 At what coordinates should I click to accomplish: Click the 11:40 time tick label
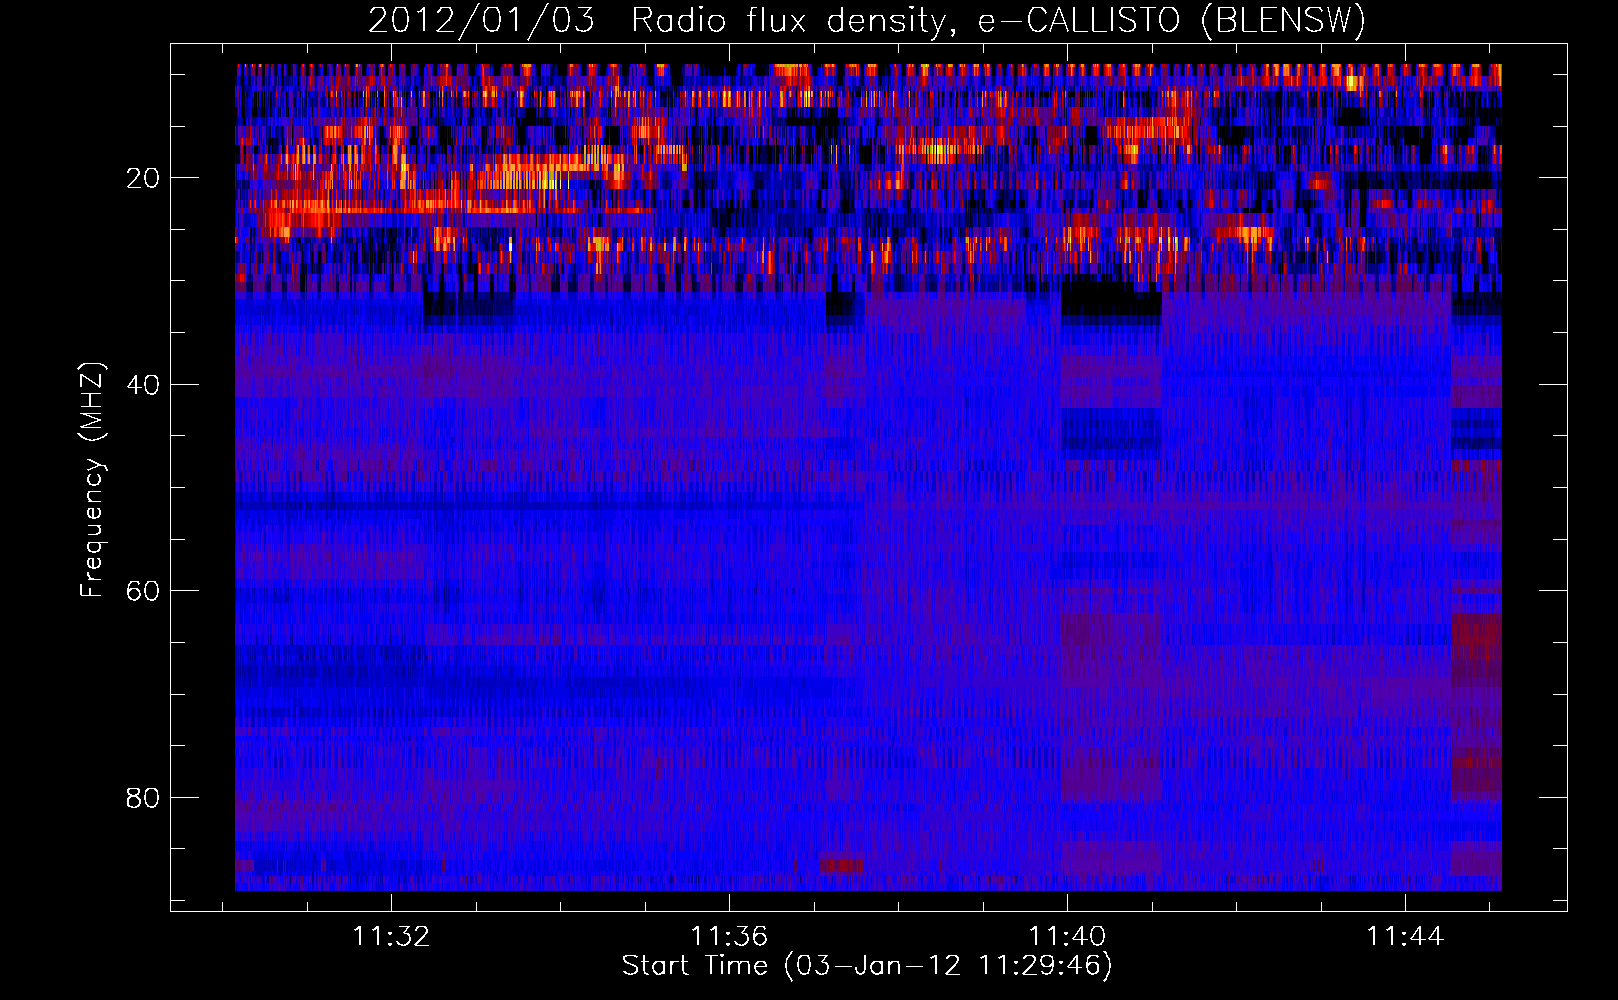point(1067,936)
